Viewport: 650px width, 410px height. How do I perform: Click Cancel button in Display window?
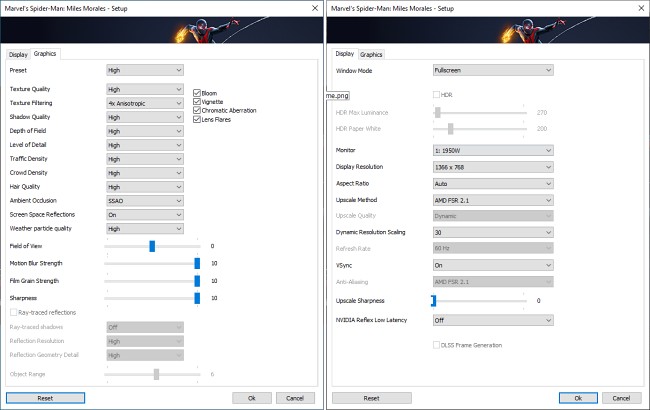pyautogui.click(x=621, y=398)
